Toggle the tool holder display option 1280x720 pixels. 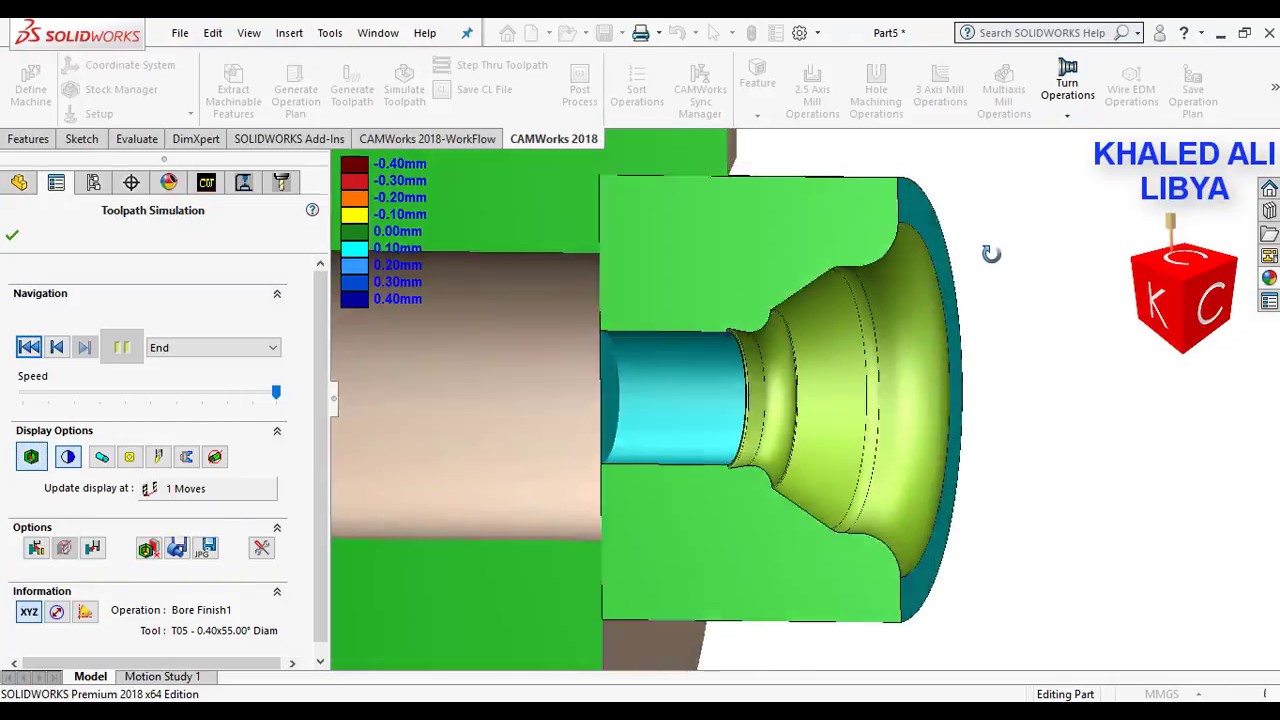(x=186, y=457)
